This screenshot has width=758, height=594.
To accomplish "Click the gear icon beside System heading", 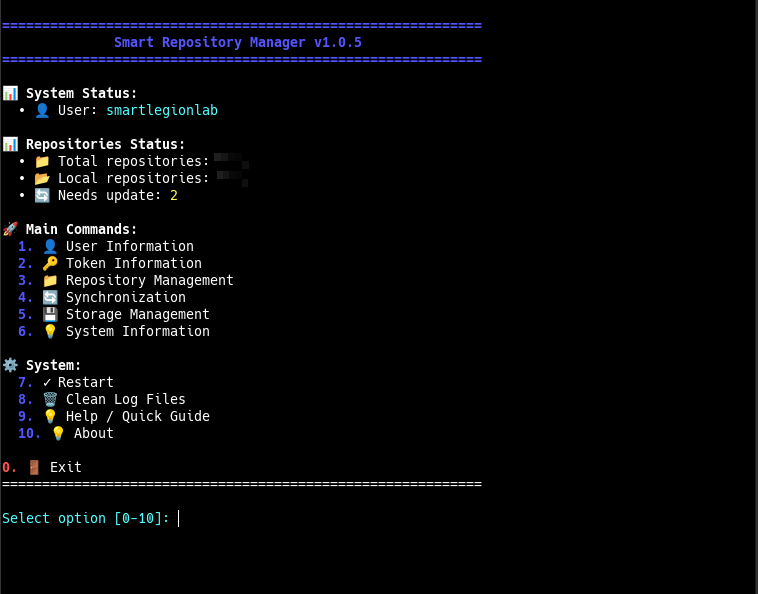I will coord(10,365).
